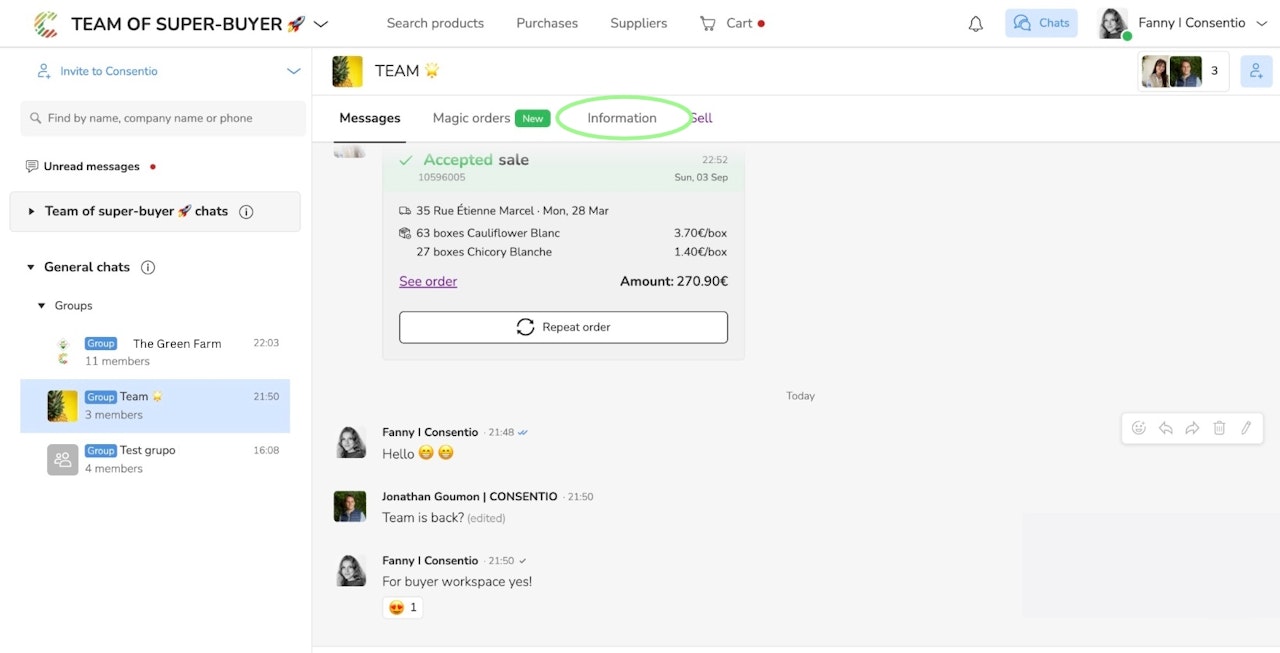Click the TEAM group pineapple avatar in header
Screen dimensions: 1280x653
pyautogui.click(x=347, y=71)
